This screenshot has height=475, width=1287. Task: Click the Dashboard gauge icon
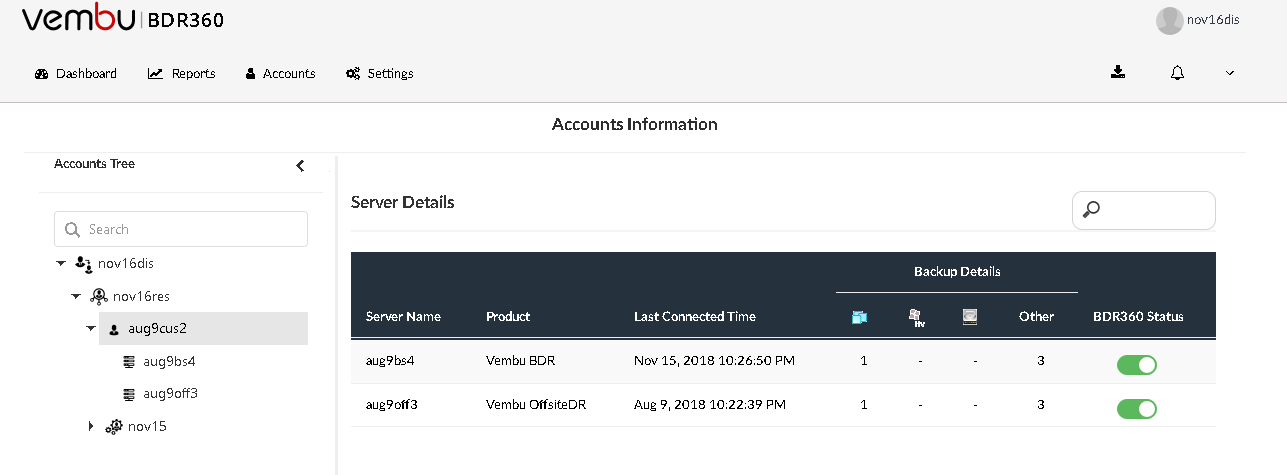(x=42, y=74)
